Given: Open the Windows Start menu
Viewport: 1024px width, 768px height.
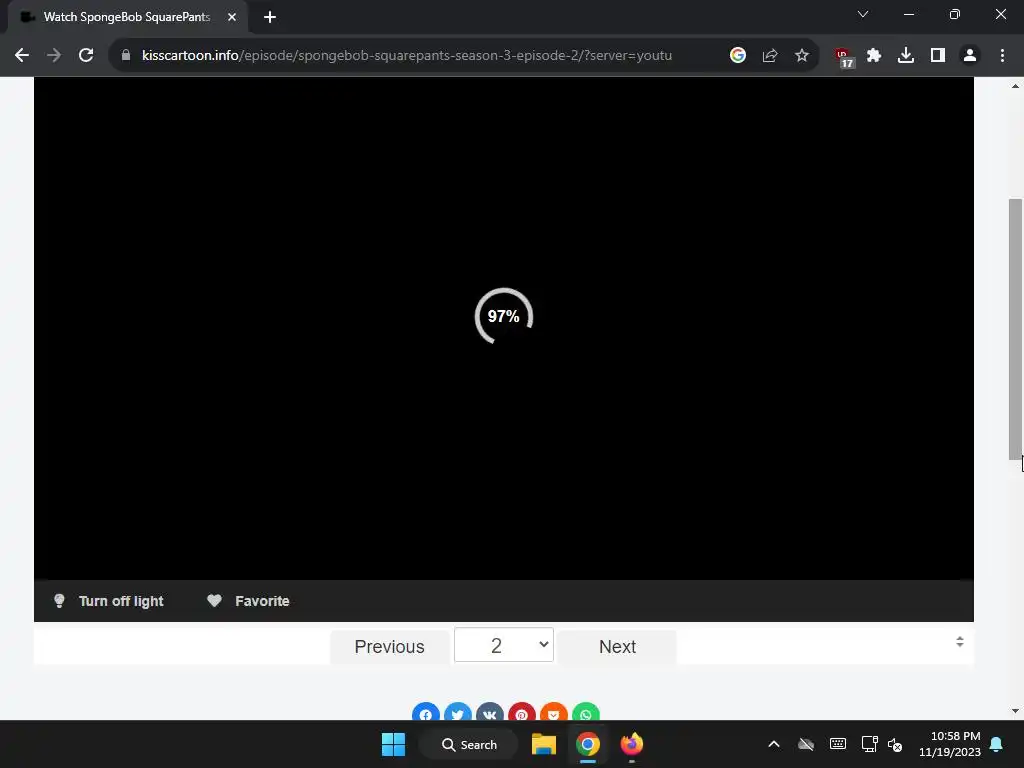Looking at the screenshot, I should point(393,744).
